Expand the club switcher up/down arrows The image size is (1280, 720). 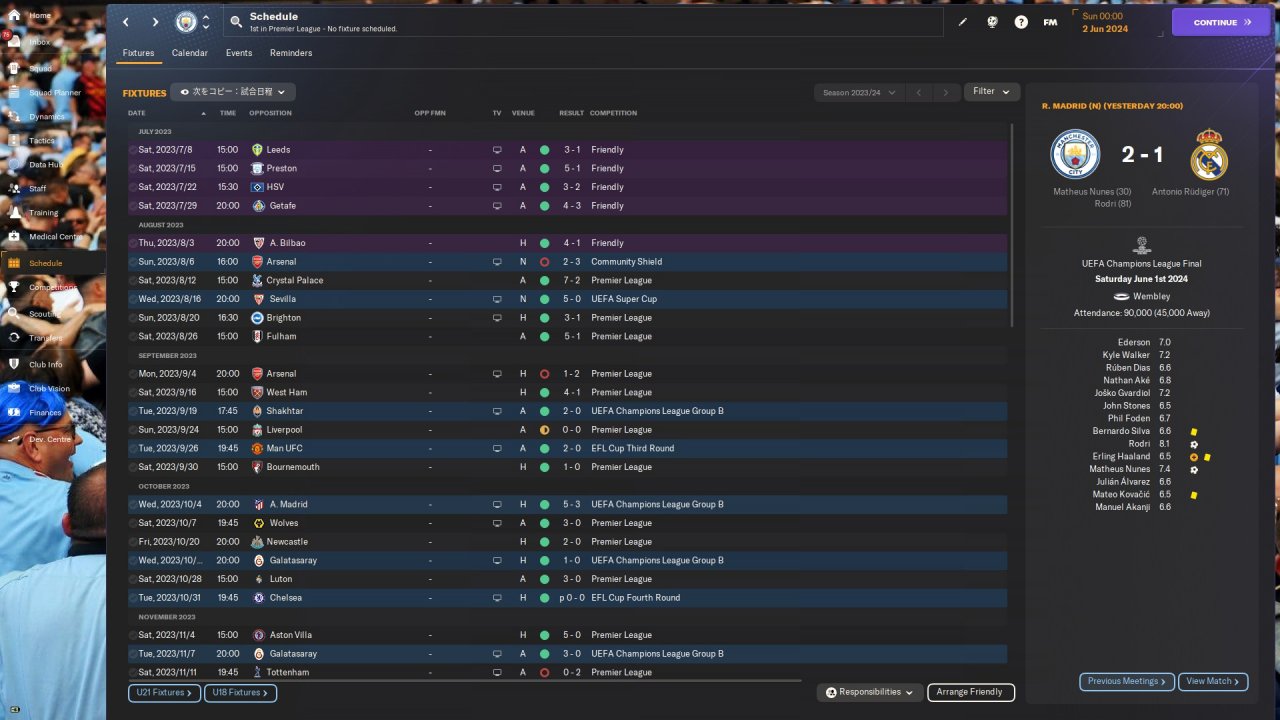[x=206, y=22]
